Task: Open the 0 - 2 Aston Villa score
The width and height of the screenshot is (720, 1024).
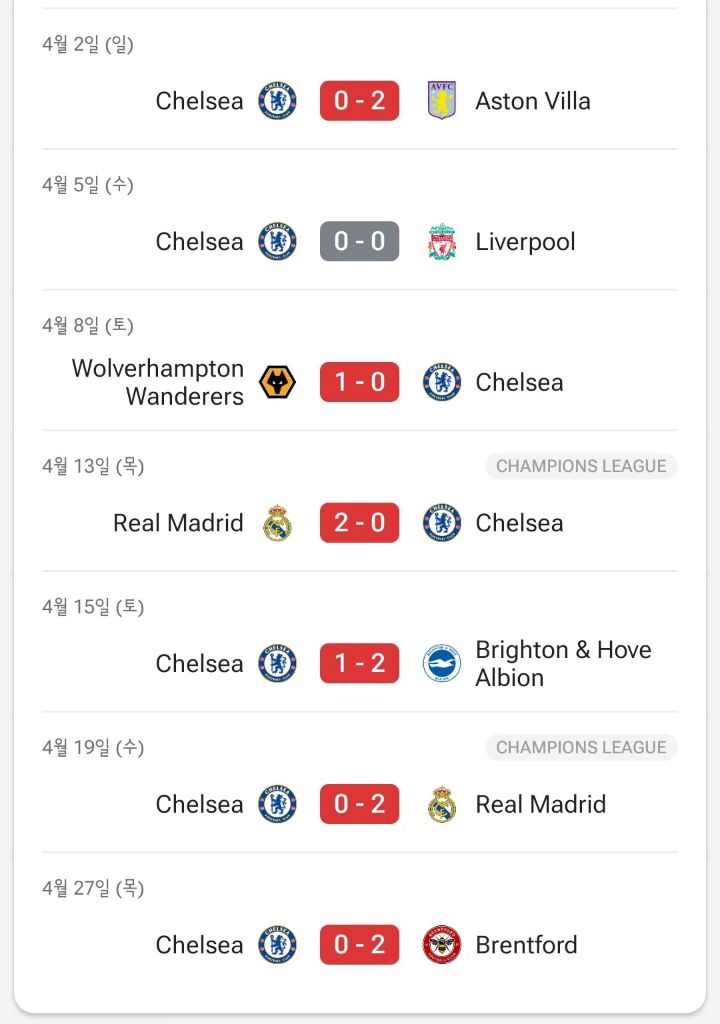Action: (x=359, y=101)
